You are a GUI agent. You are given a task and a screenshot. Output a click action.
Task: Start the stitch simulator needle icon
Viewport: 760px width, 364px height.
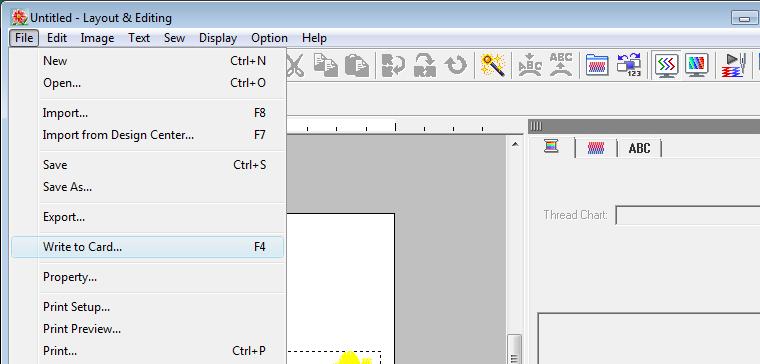[x=733, y=65]
